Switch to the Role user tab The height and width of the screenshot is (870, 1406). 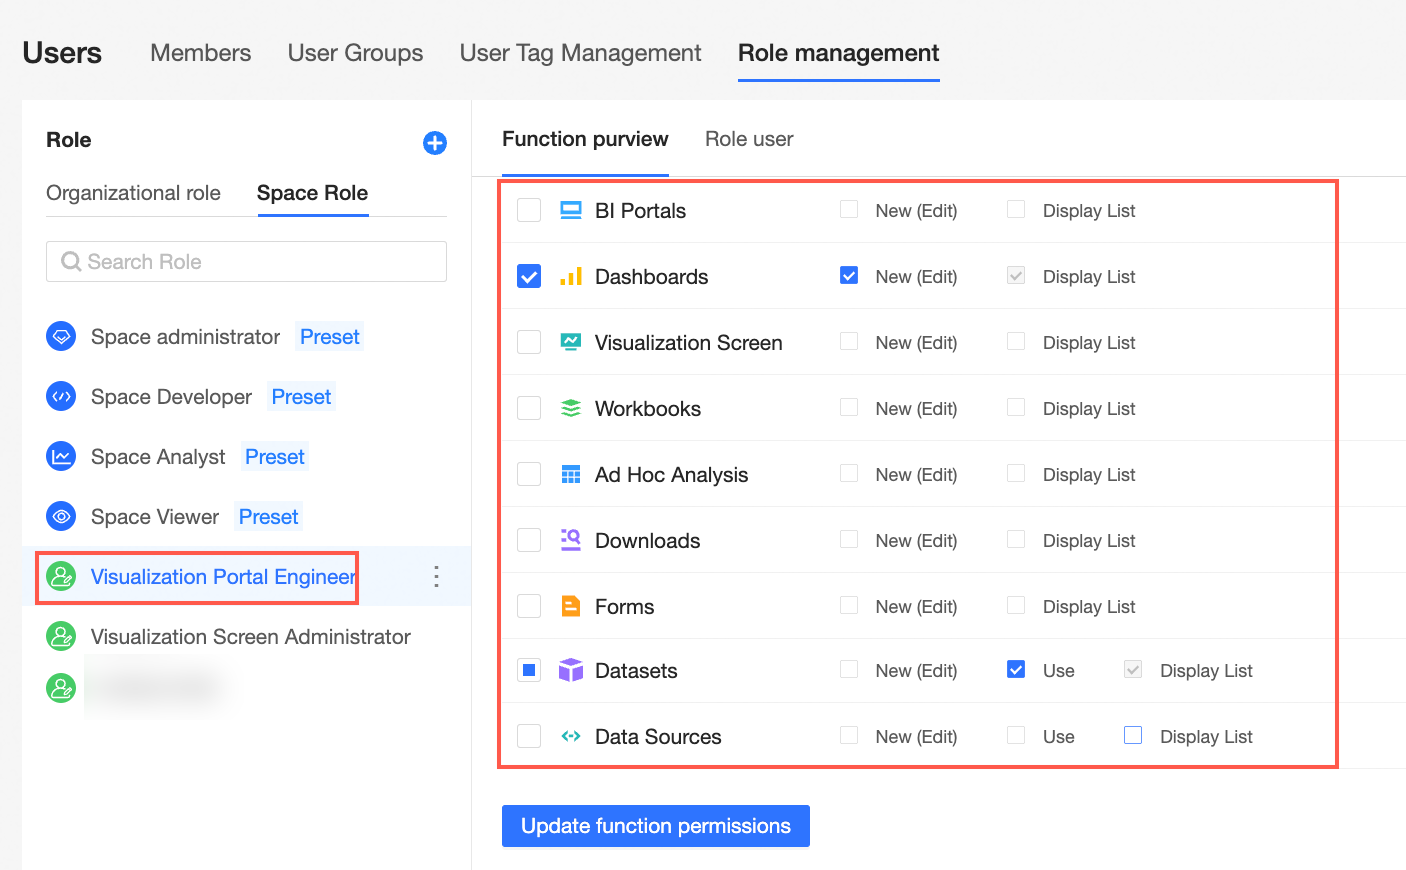[749, 139]
